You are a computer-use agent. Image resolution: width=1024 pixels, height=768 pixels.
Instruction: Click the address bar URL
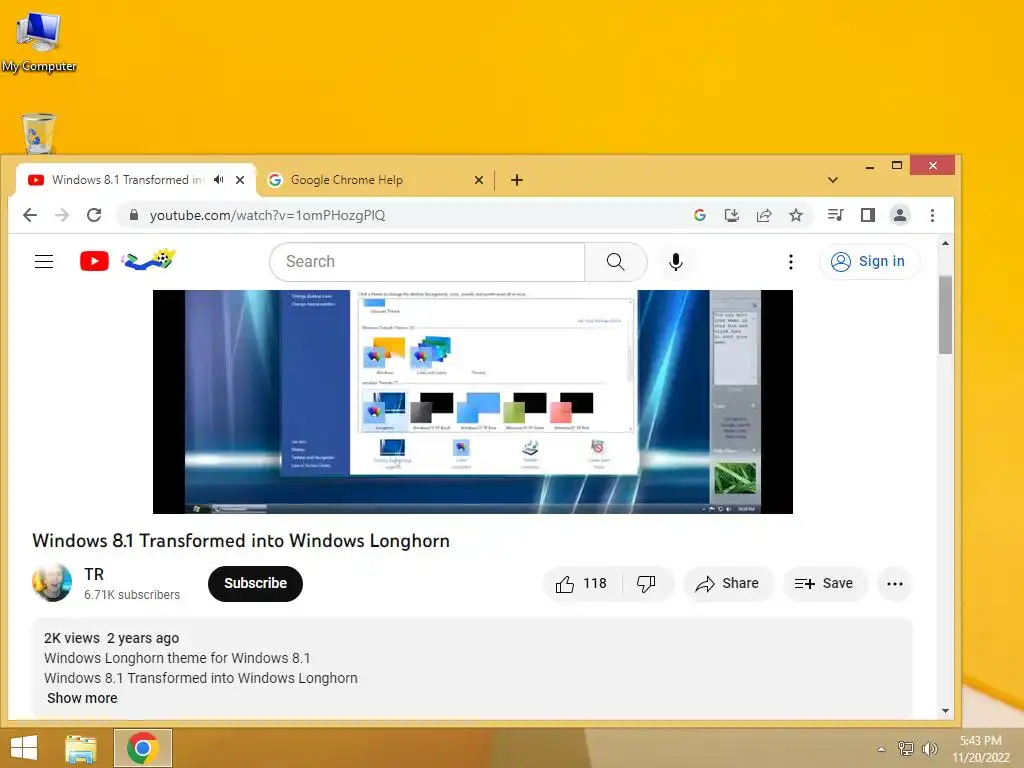[267, 216]
